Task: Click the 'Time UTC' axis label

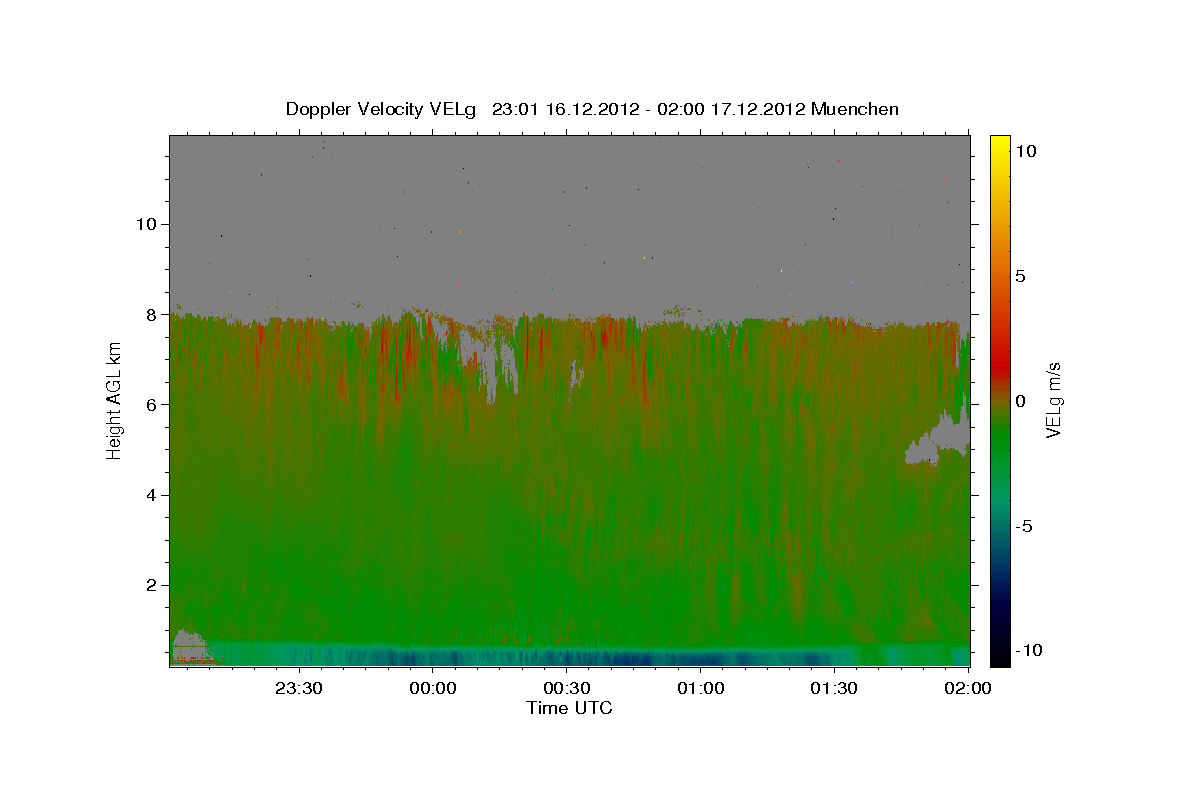Action: 569,708
